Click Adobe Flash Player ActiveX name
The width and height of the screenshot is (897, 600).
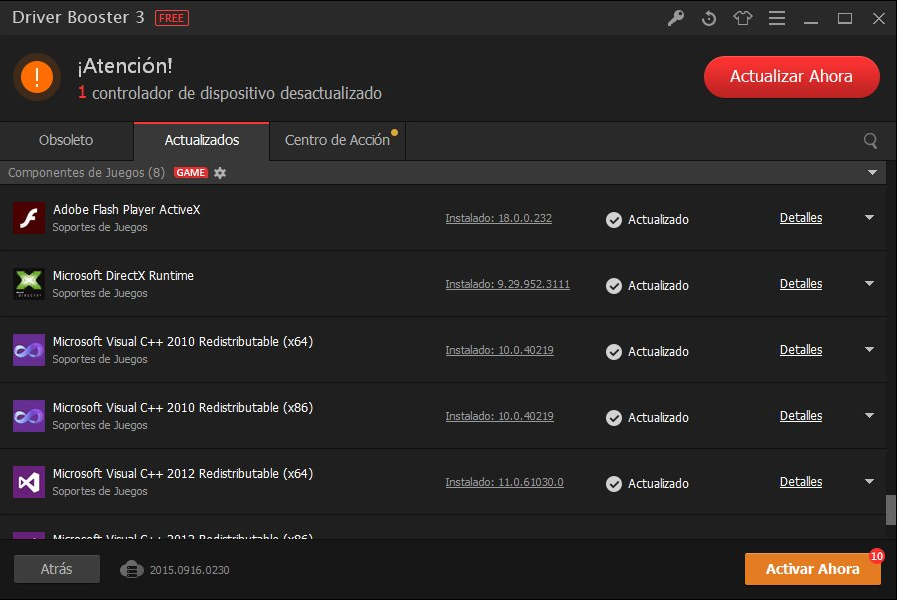point(126,210)
